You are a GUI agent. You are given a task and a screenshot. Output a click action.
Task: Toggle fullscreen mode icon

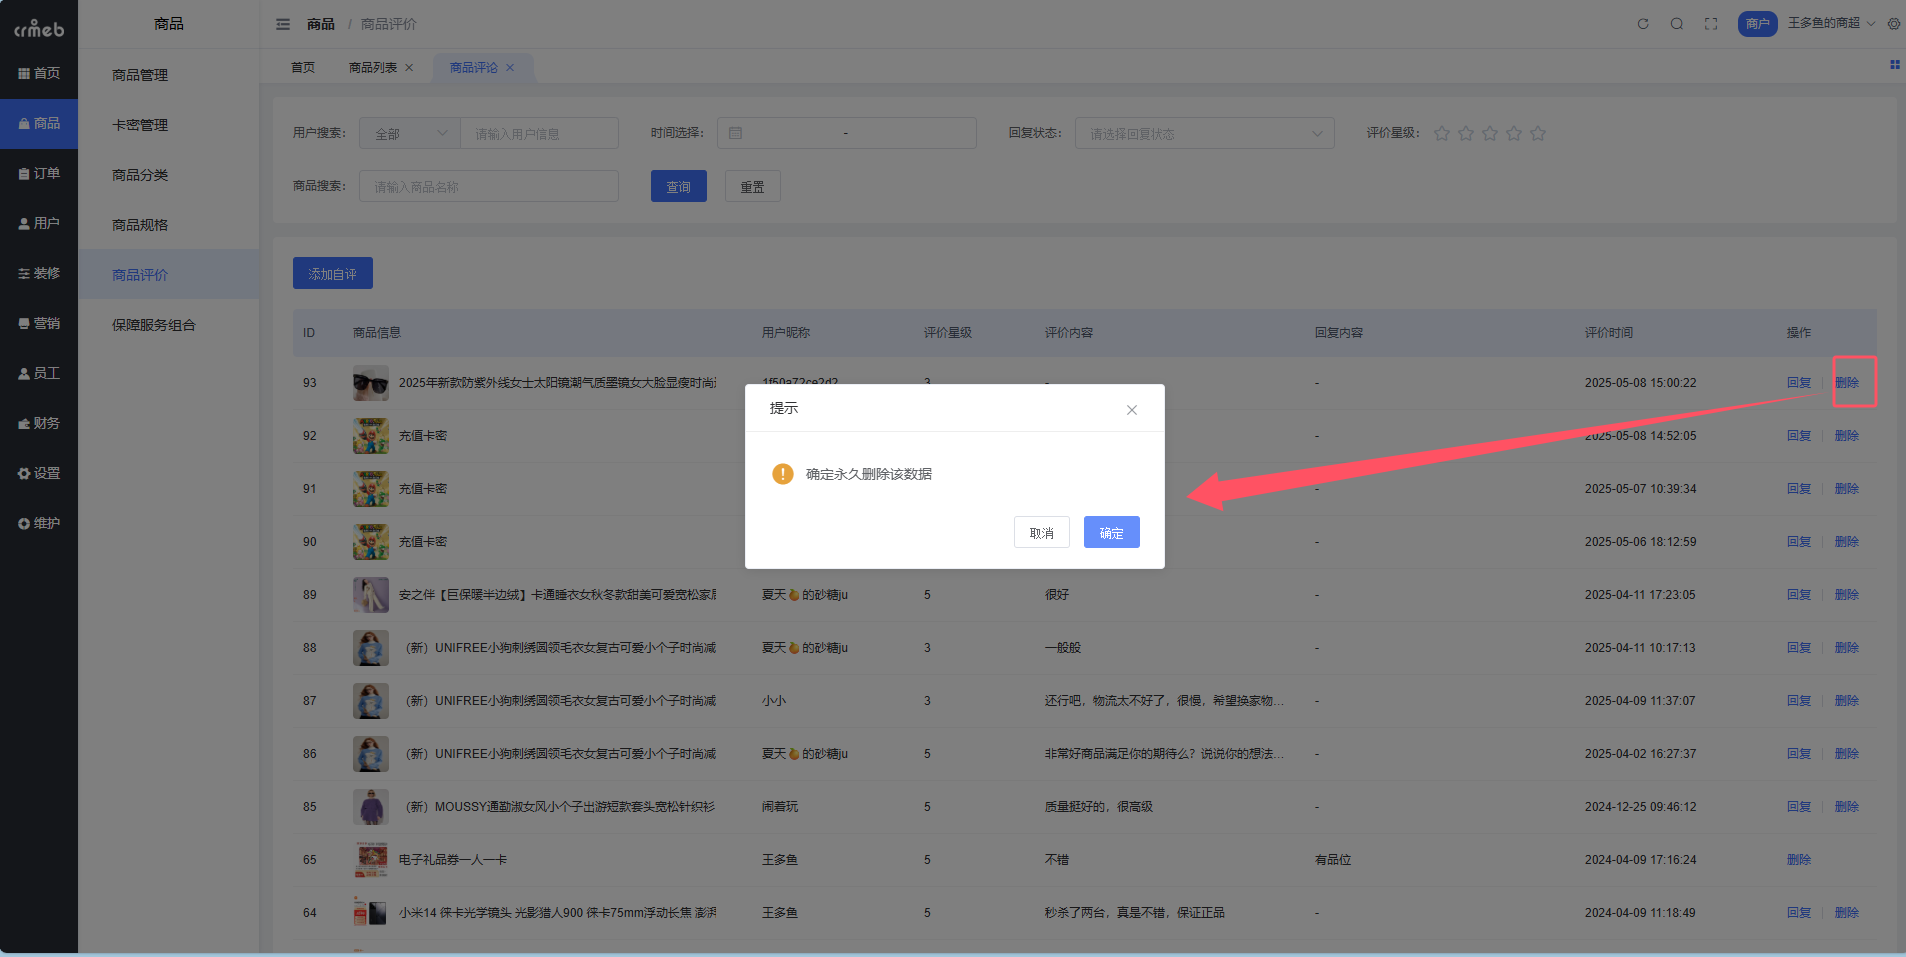(x=1711, y=24)
